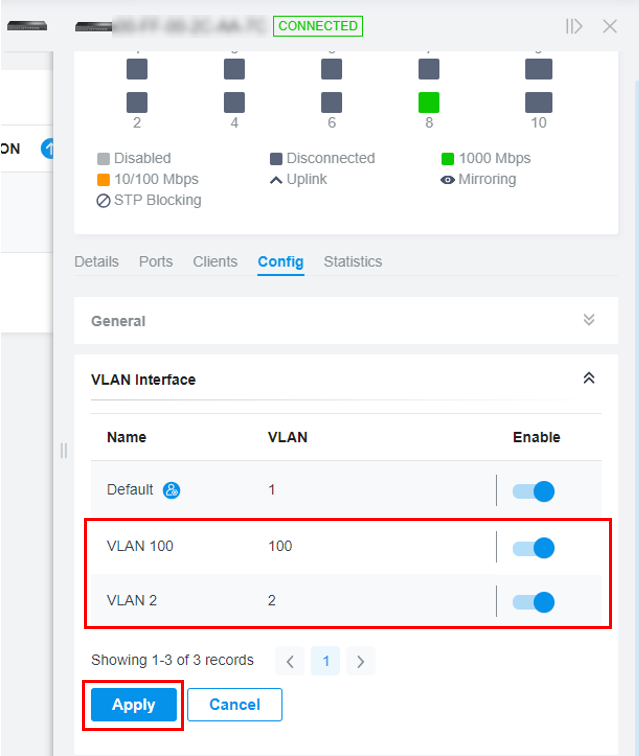
Task: Click the port icon above port 4
Action: (x=234, y=69)
